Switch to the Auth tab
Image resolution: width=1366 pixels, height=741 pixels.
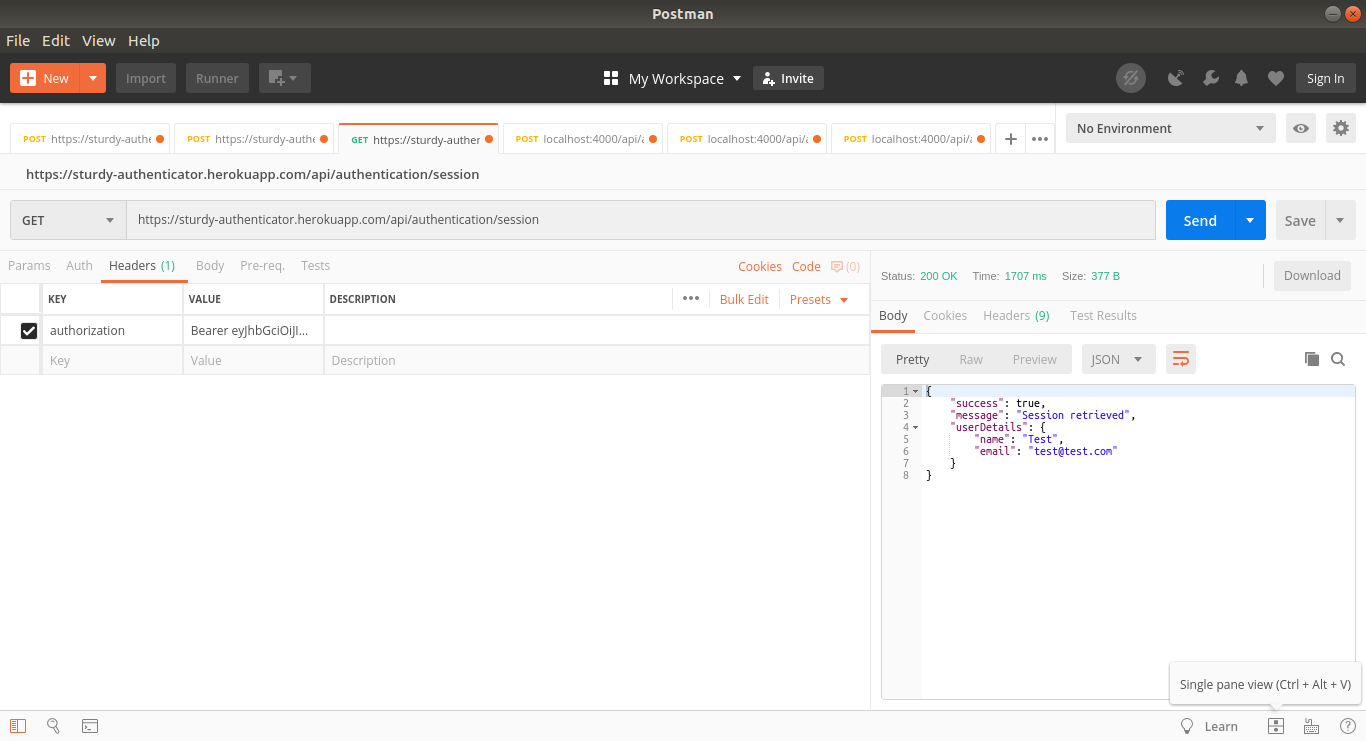tap(79, 265)
